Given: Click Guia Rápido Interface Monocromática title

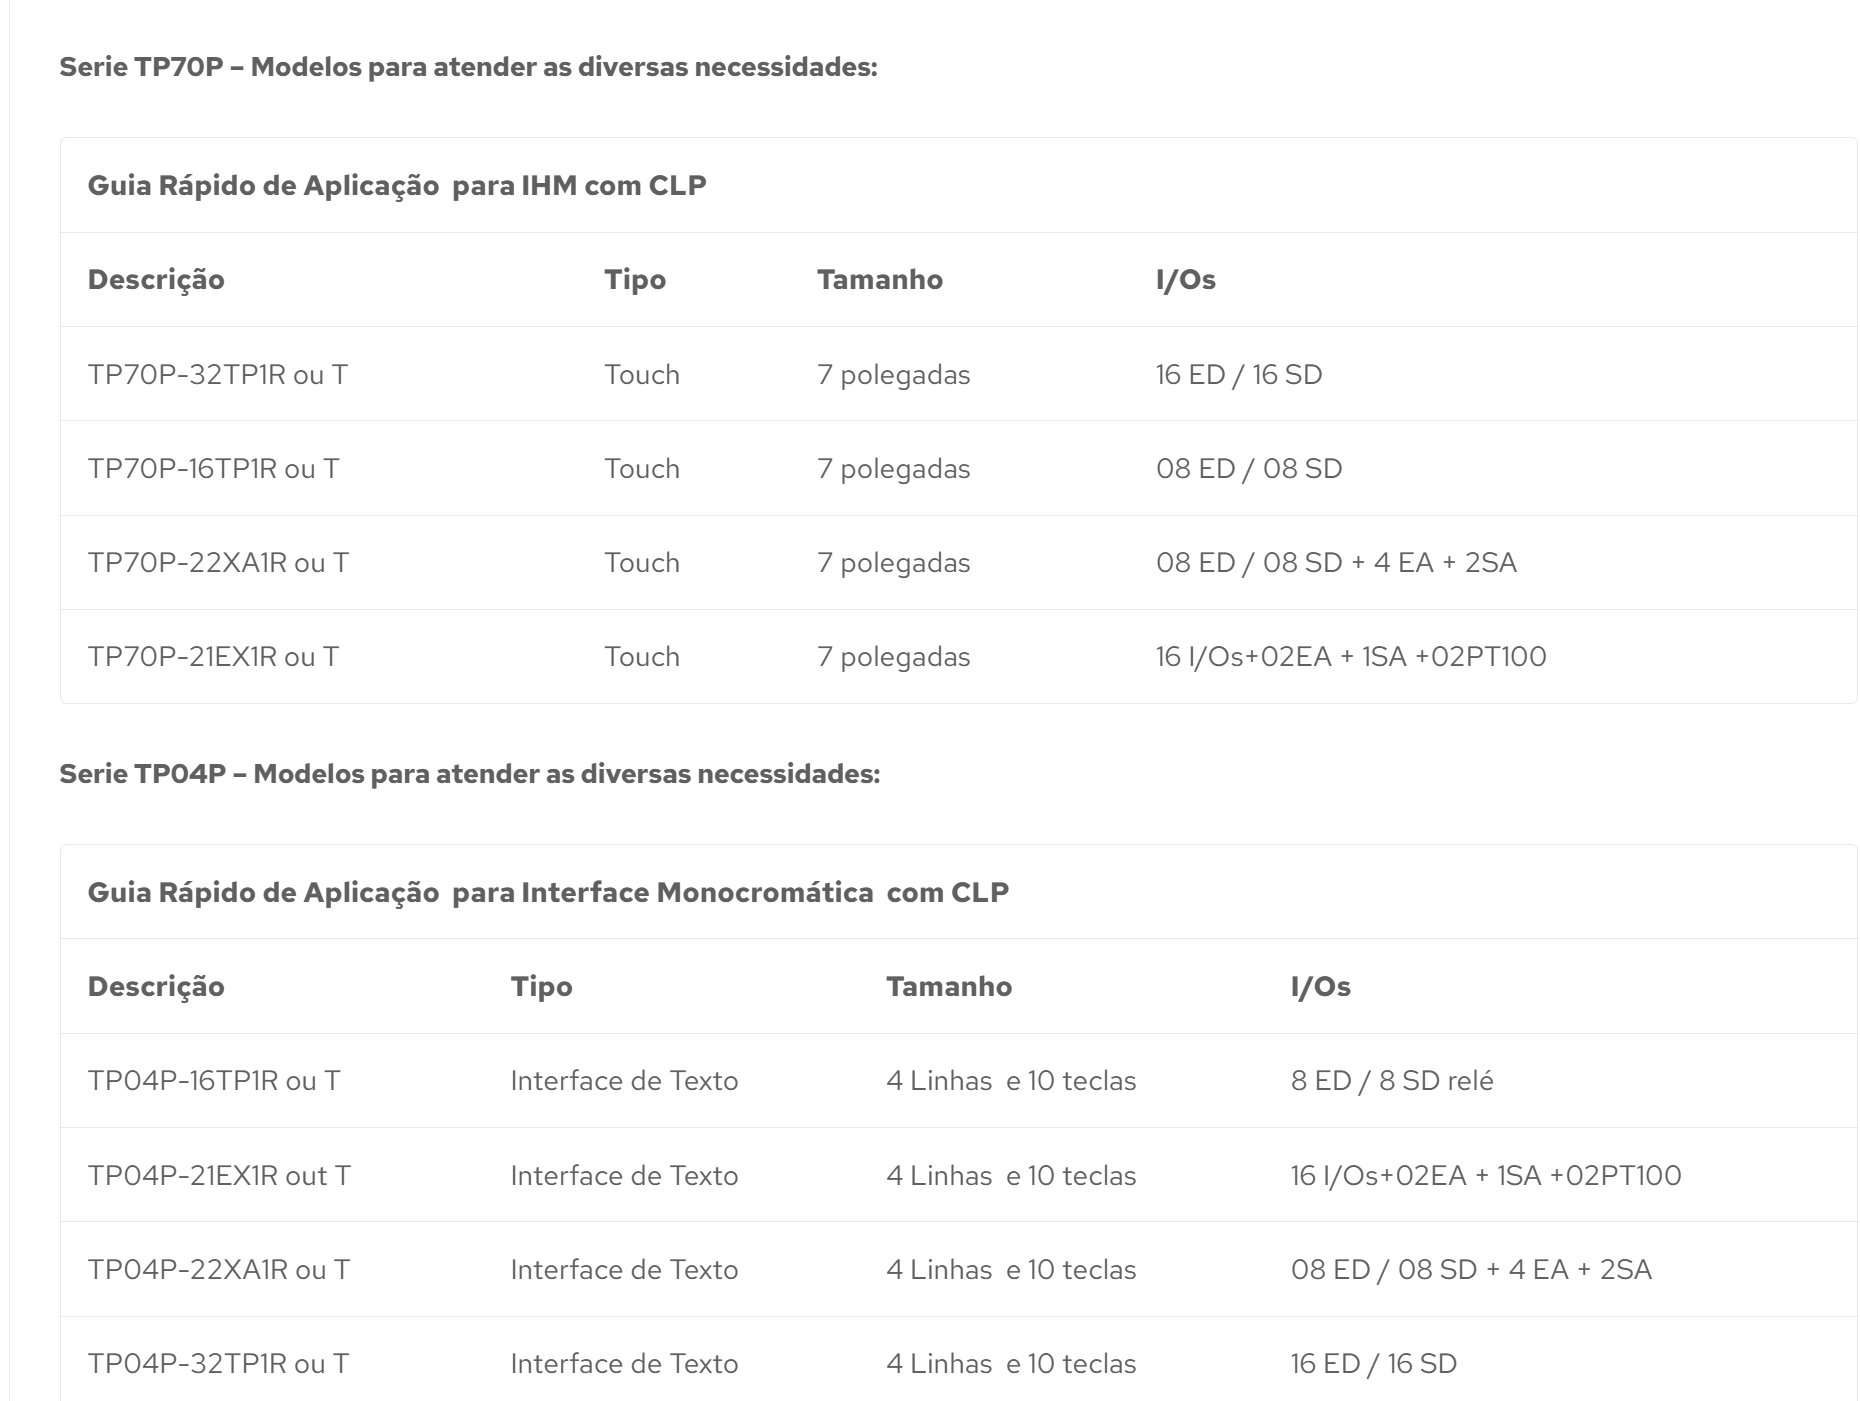Looking at the screenshot, I should coord(548,893).
